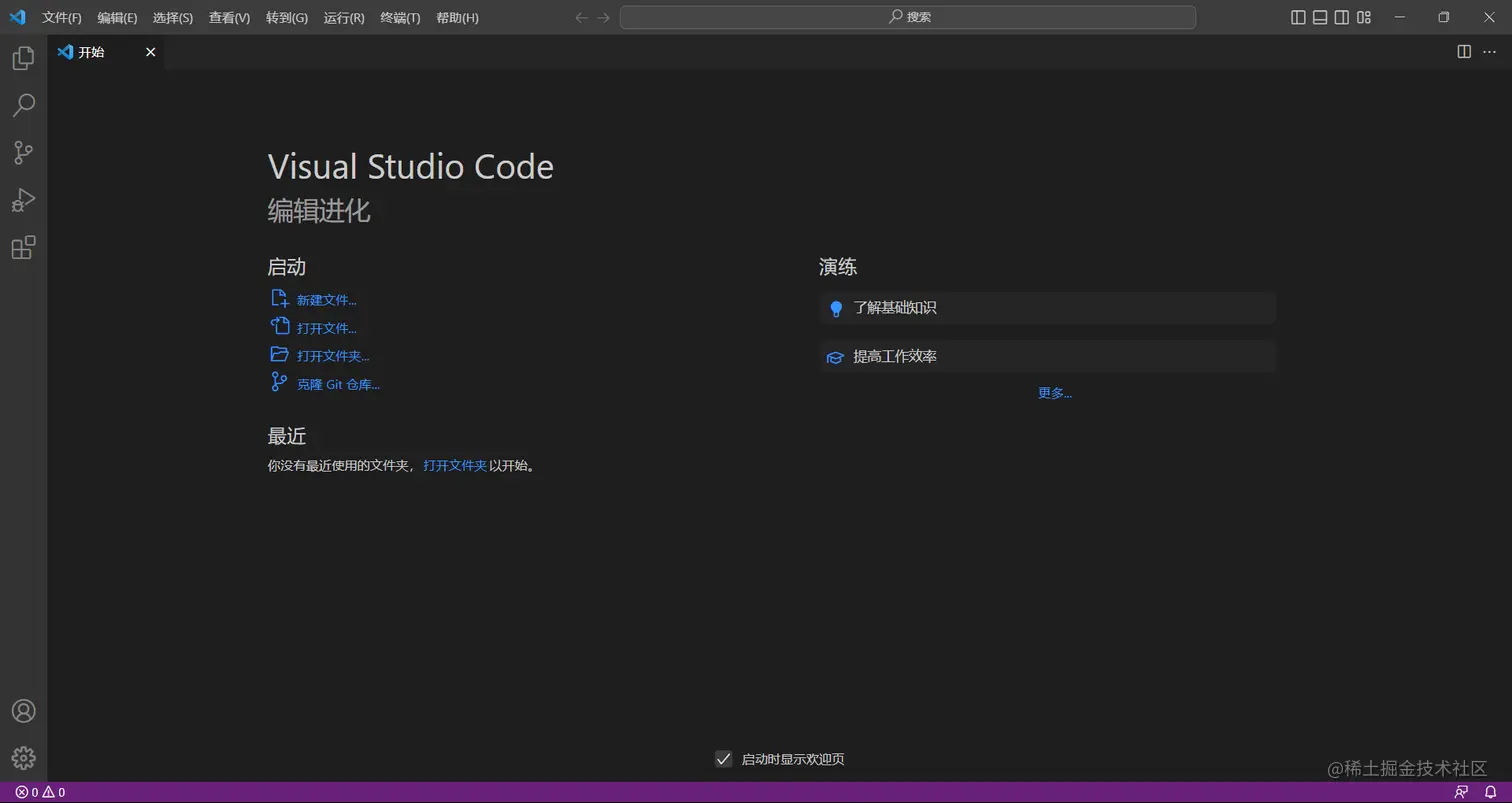
Task: Open the 选择(S) menu
Action: pyautogui.click(x=173, y=18)
